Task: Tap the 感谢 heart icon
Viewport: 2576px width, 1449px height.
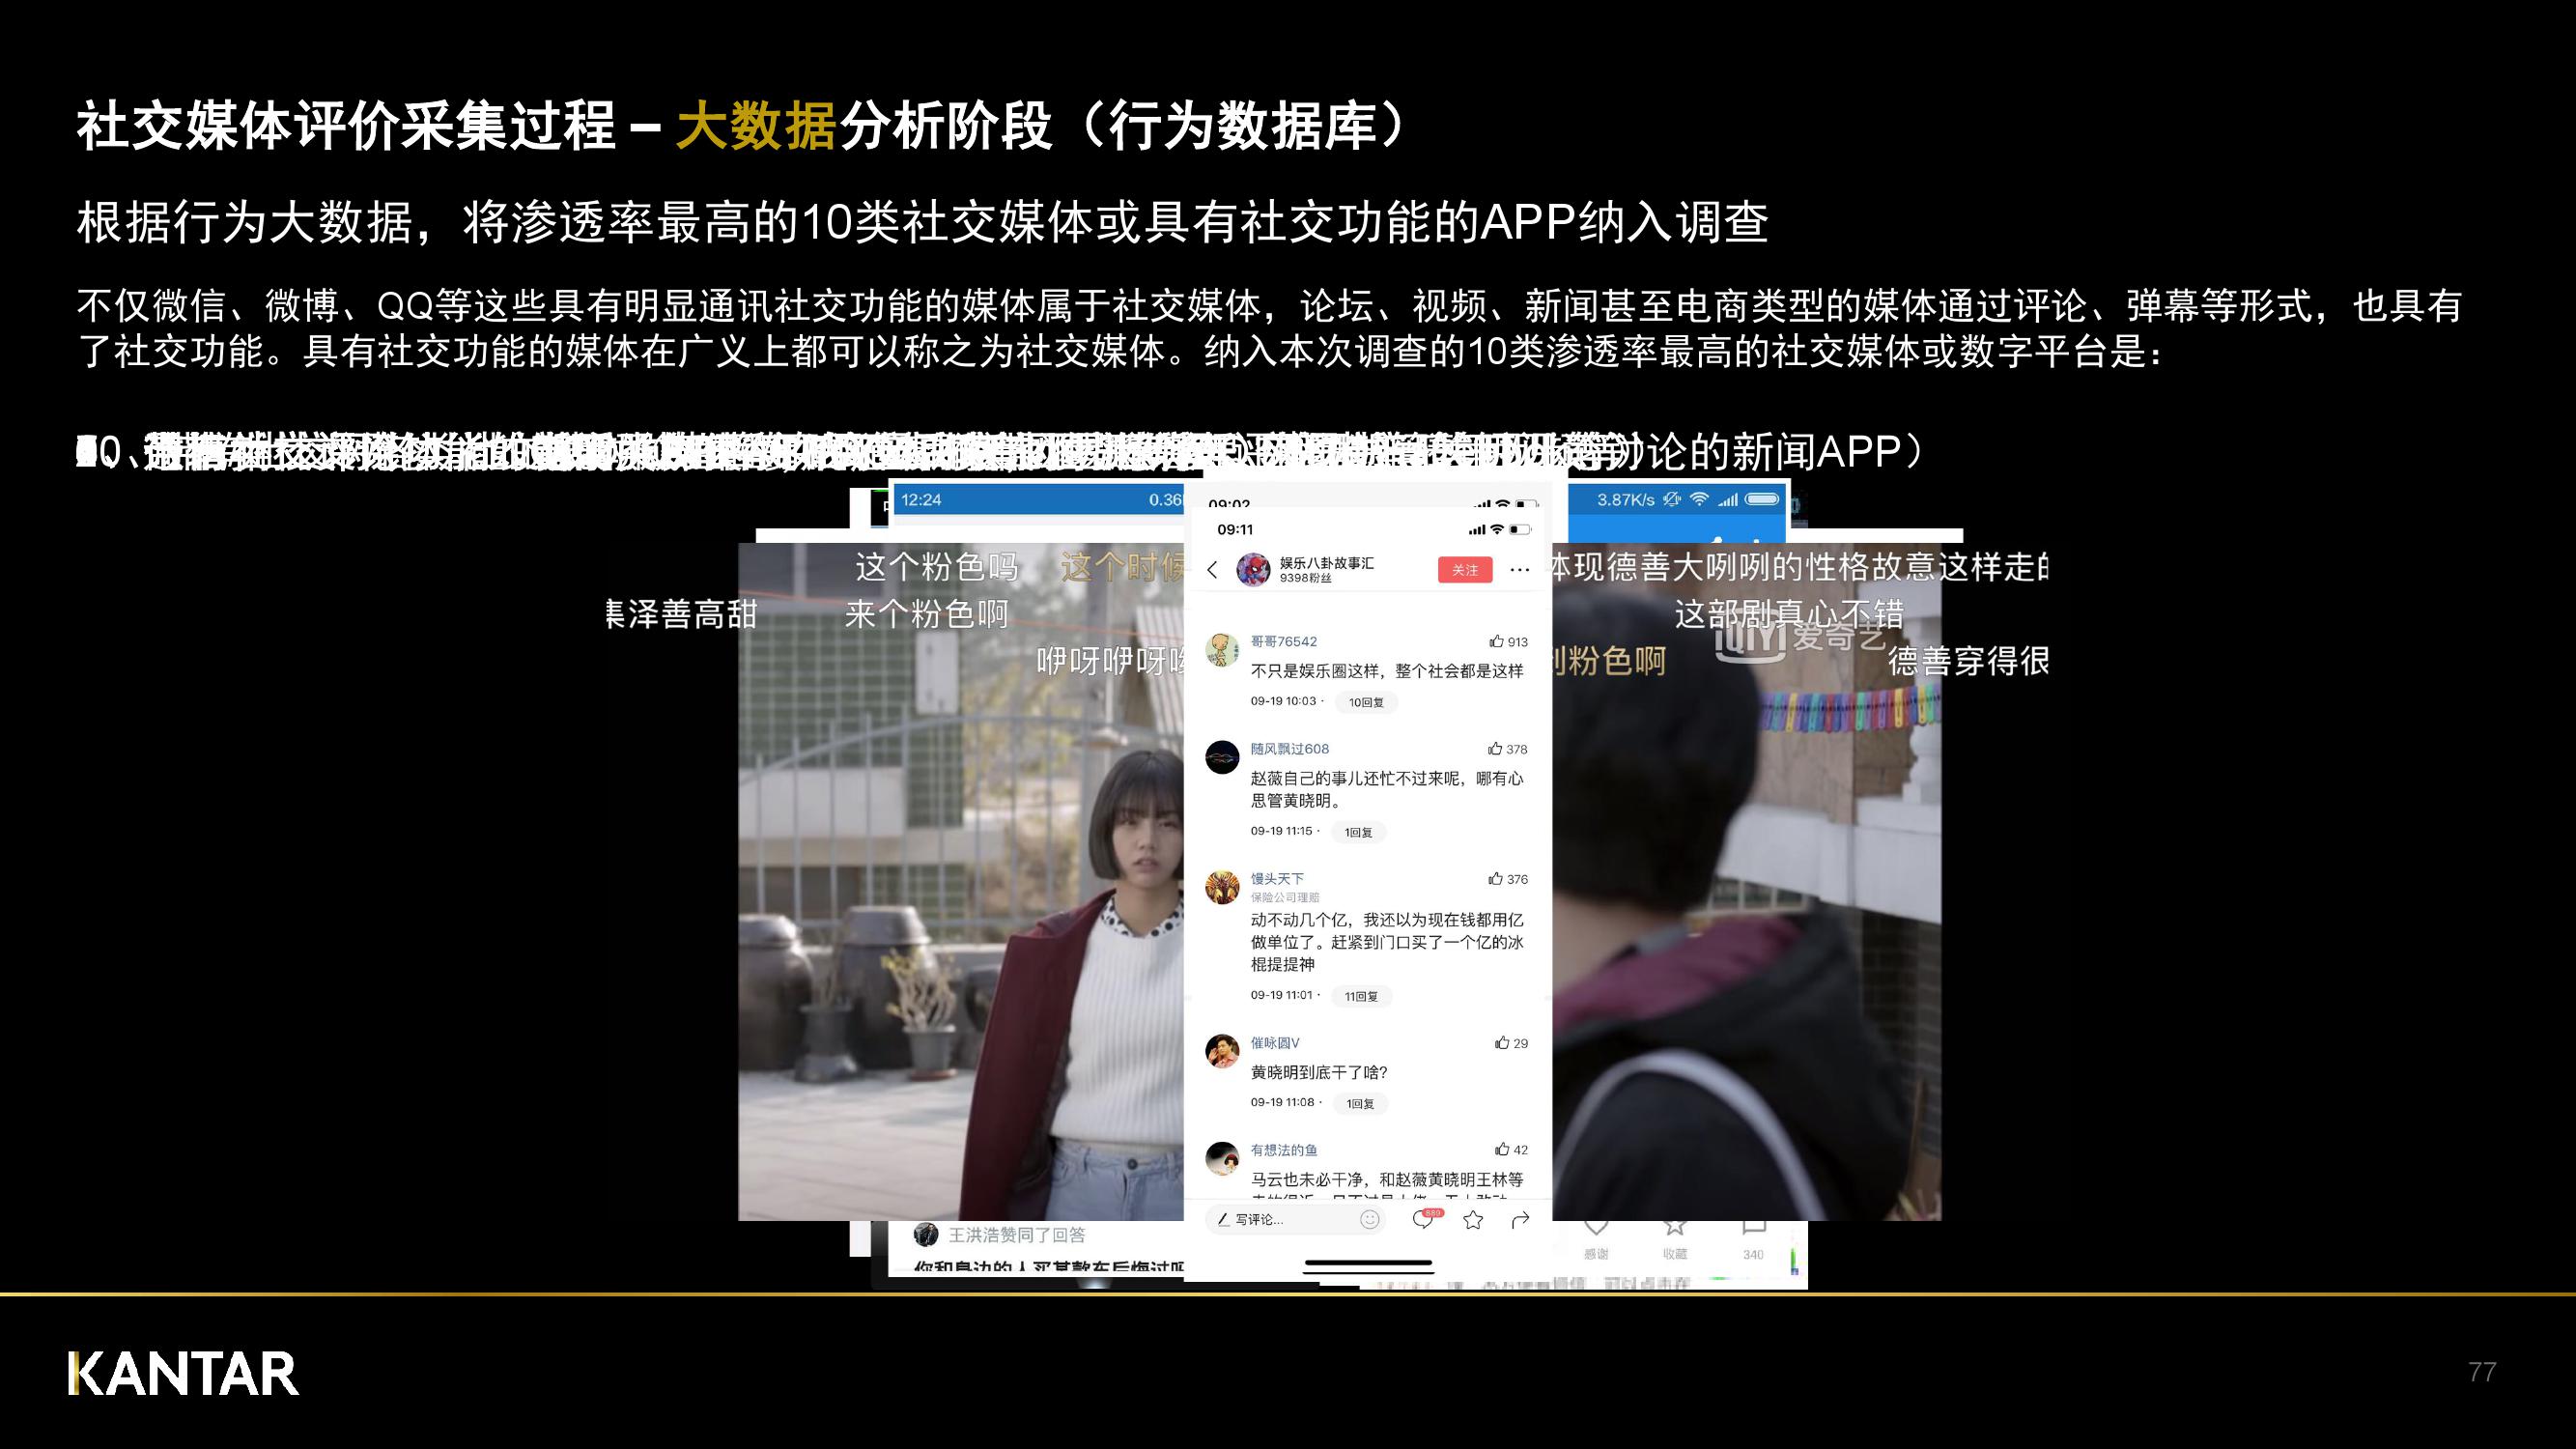Action: [1597, 1232]
